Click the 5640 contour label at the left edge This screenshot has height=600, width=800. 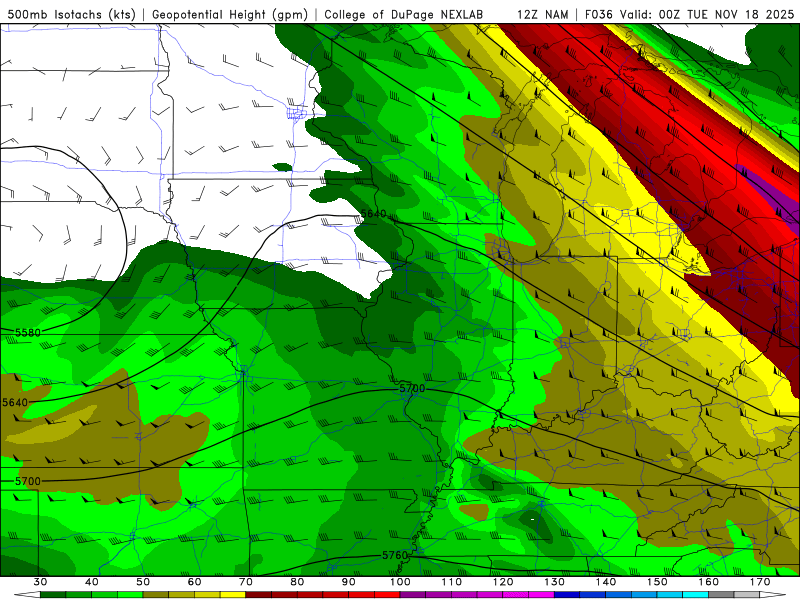(15, 403)
